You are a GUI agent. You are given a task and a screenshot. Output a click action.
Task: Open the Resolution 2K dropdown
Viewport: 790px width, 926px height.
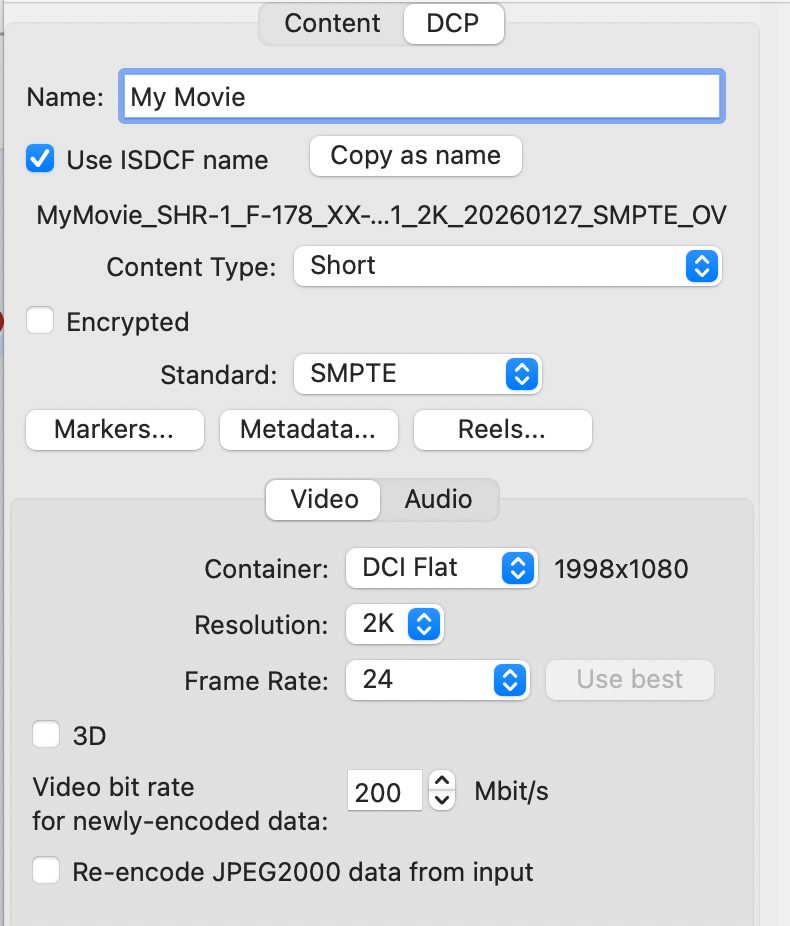[x=394, y=625]
